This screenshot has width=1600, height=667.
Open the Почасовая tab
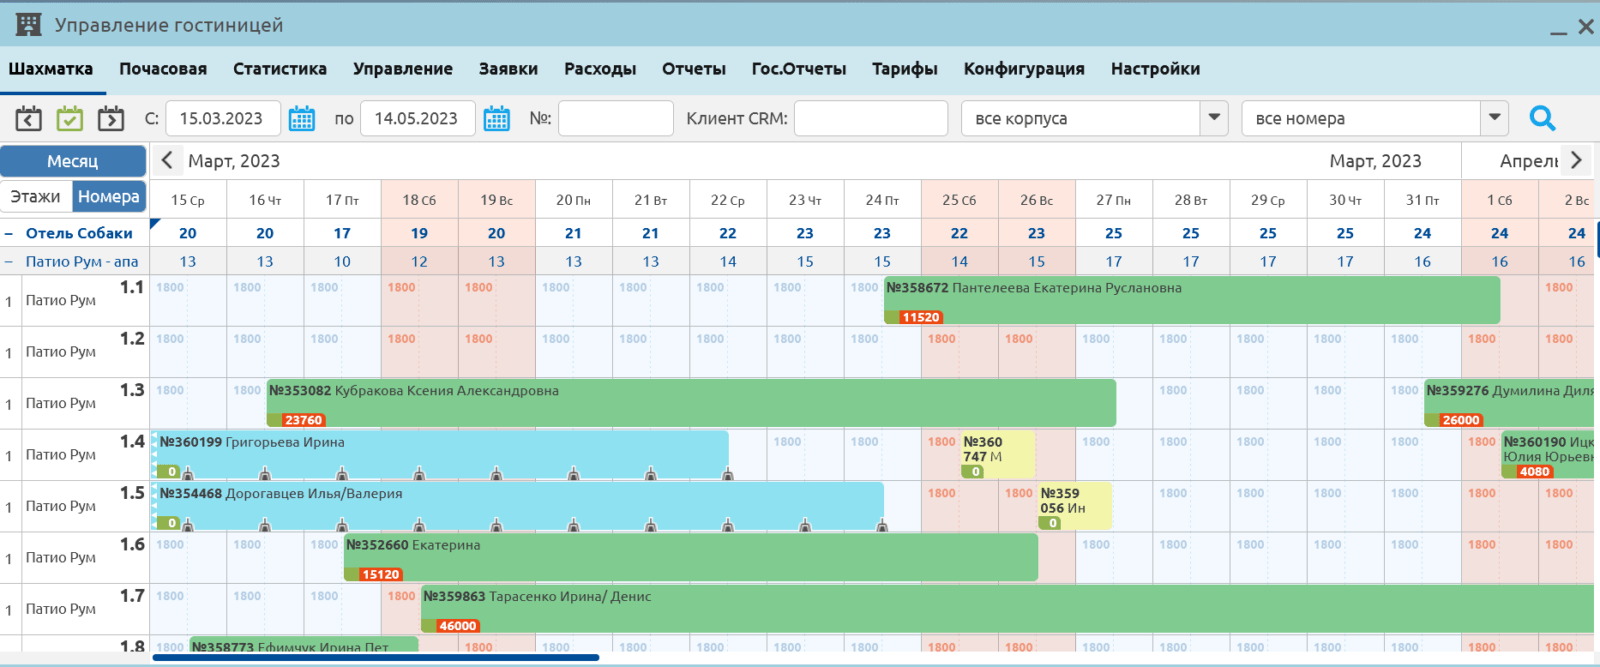[163, 69]
